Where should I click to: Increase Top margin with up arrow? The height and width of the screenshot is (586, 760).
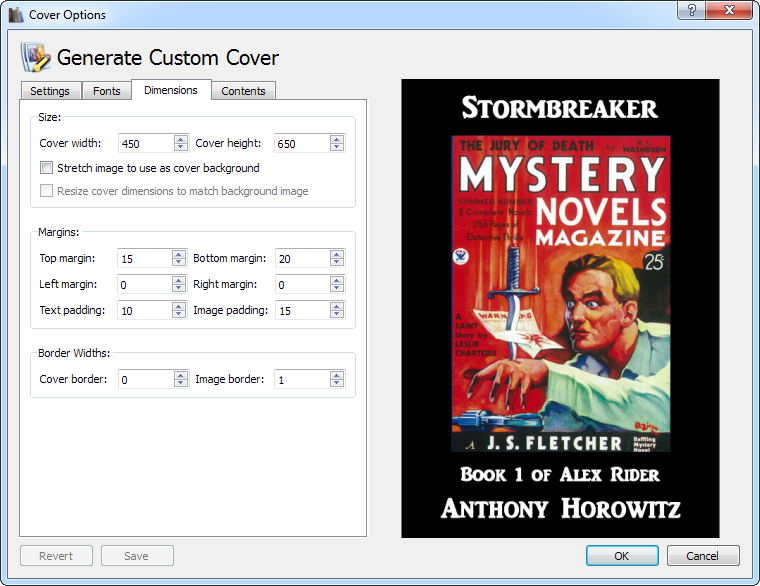tap(179, 254)
